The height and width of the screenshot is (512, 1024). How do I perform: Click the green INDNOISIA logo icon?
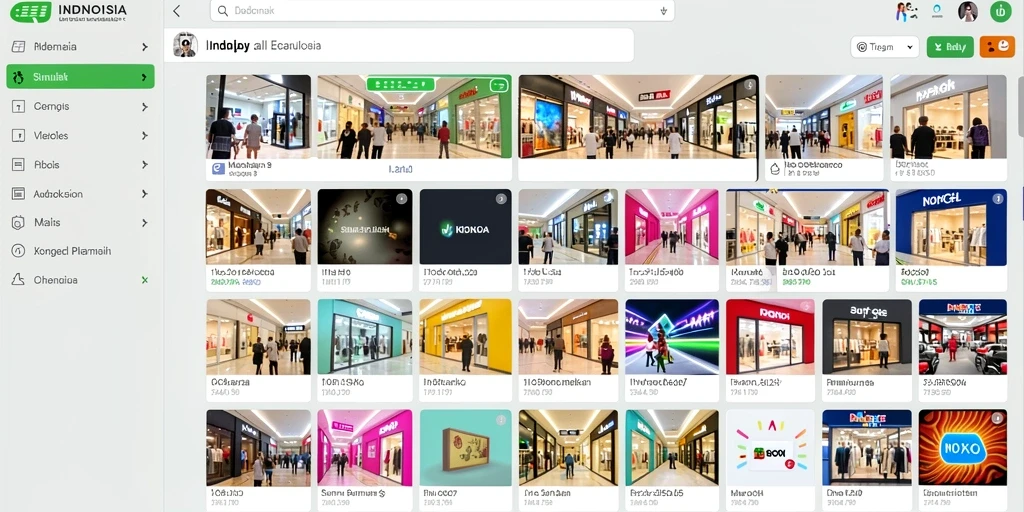[30, 12]
